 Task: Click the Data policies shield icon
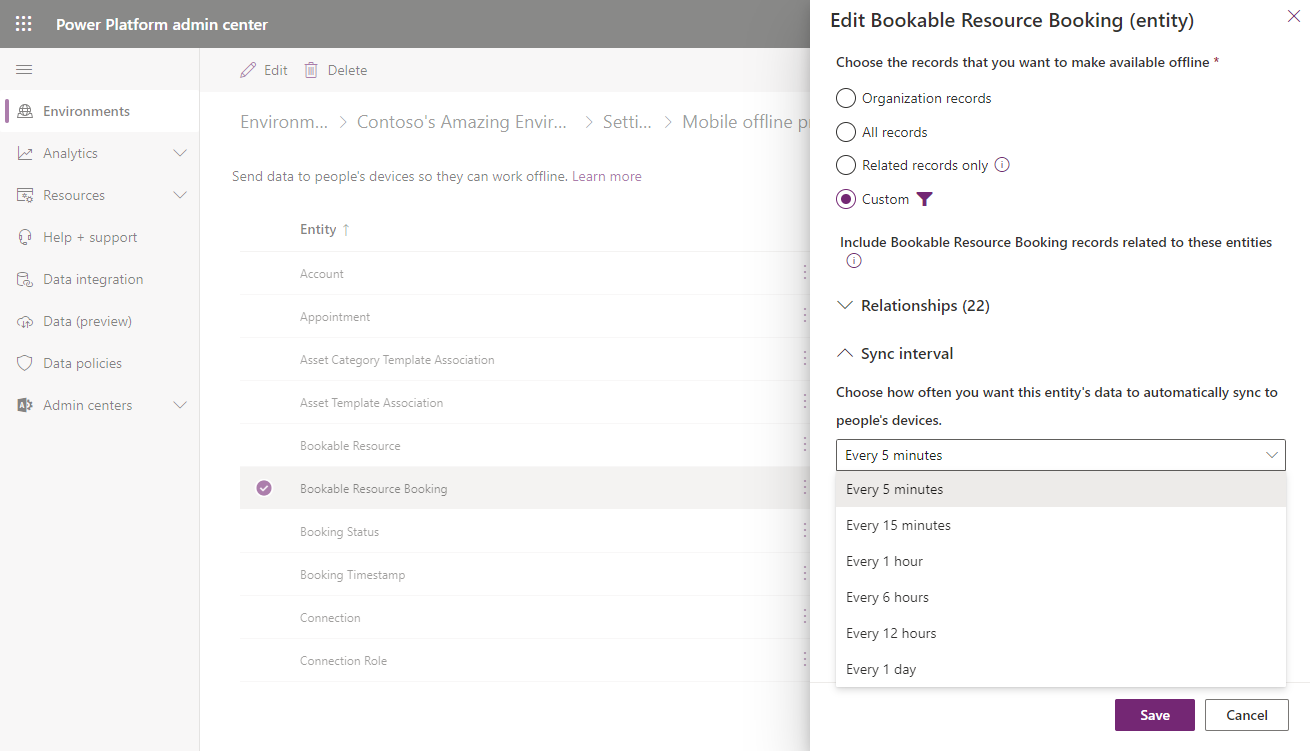click(25, 363)
